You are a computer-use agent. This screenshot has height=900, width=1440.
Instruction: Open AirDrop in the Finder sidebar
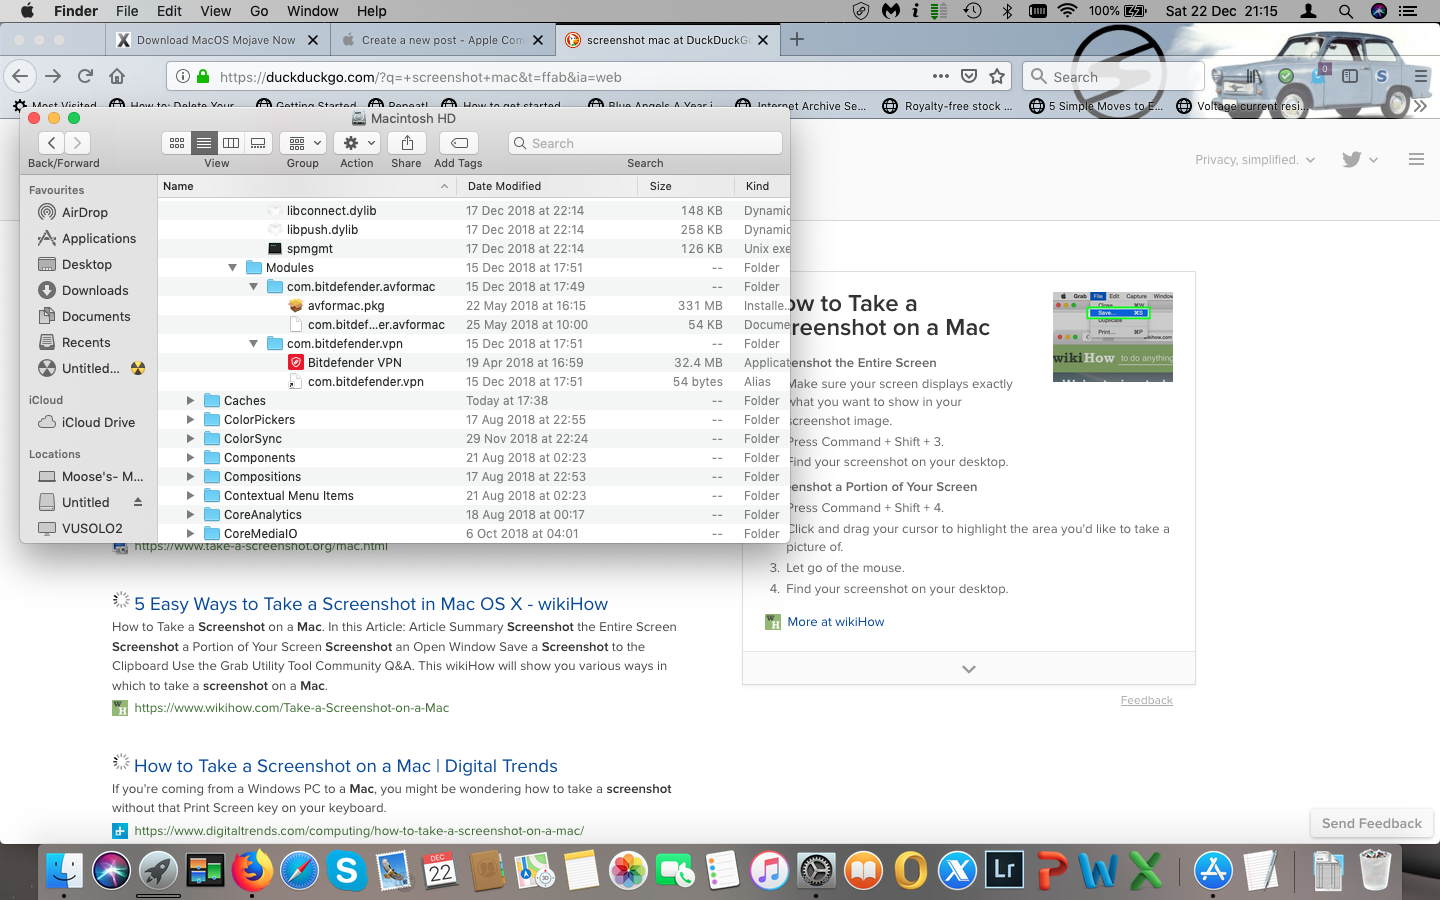click(x=85, y=212)
